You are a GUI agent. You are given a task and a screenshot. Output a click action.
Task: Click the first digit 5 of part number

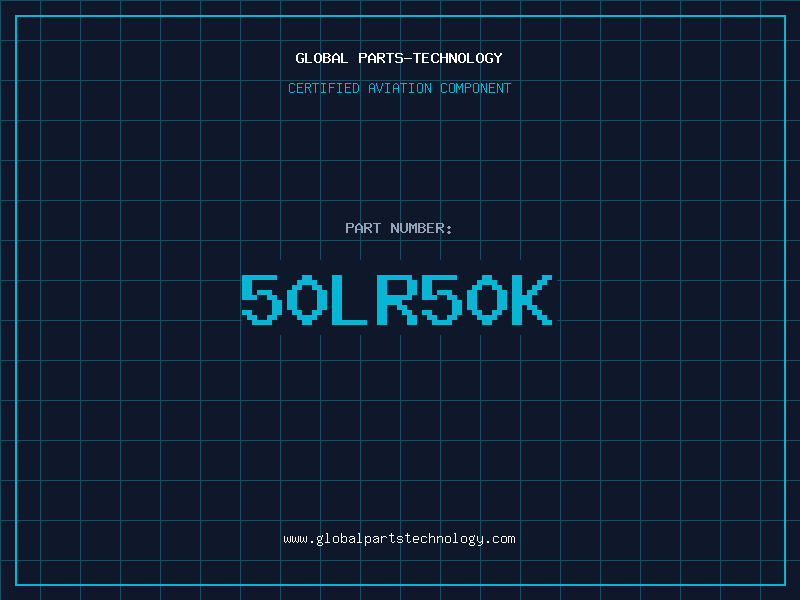pyautogui.click(x=262, y=300)
